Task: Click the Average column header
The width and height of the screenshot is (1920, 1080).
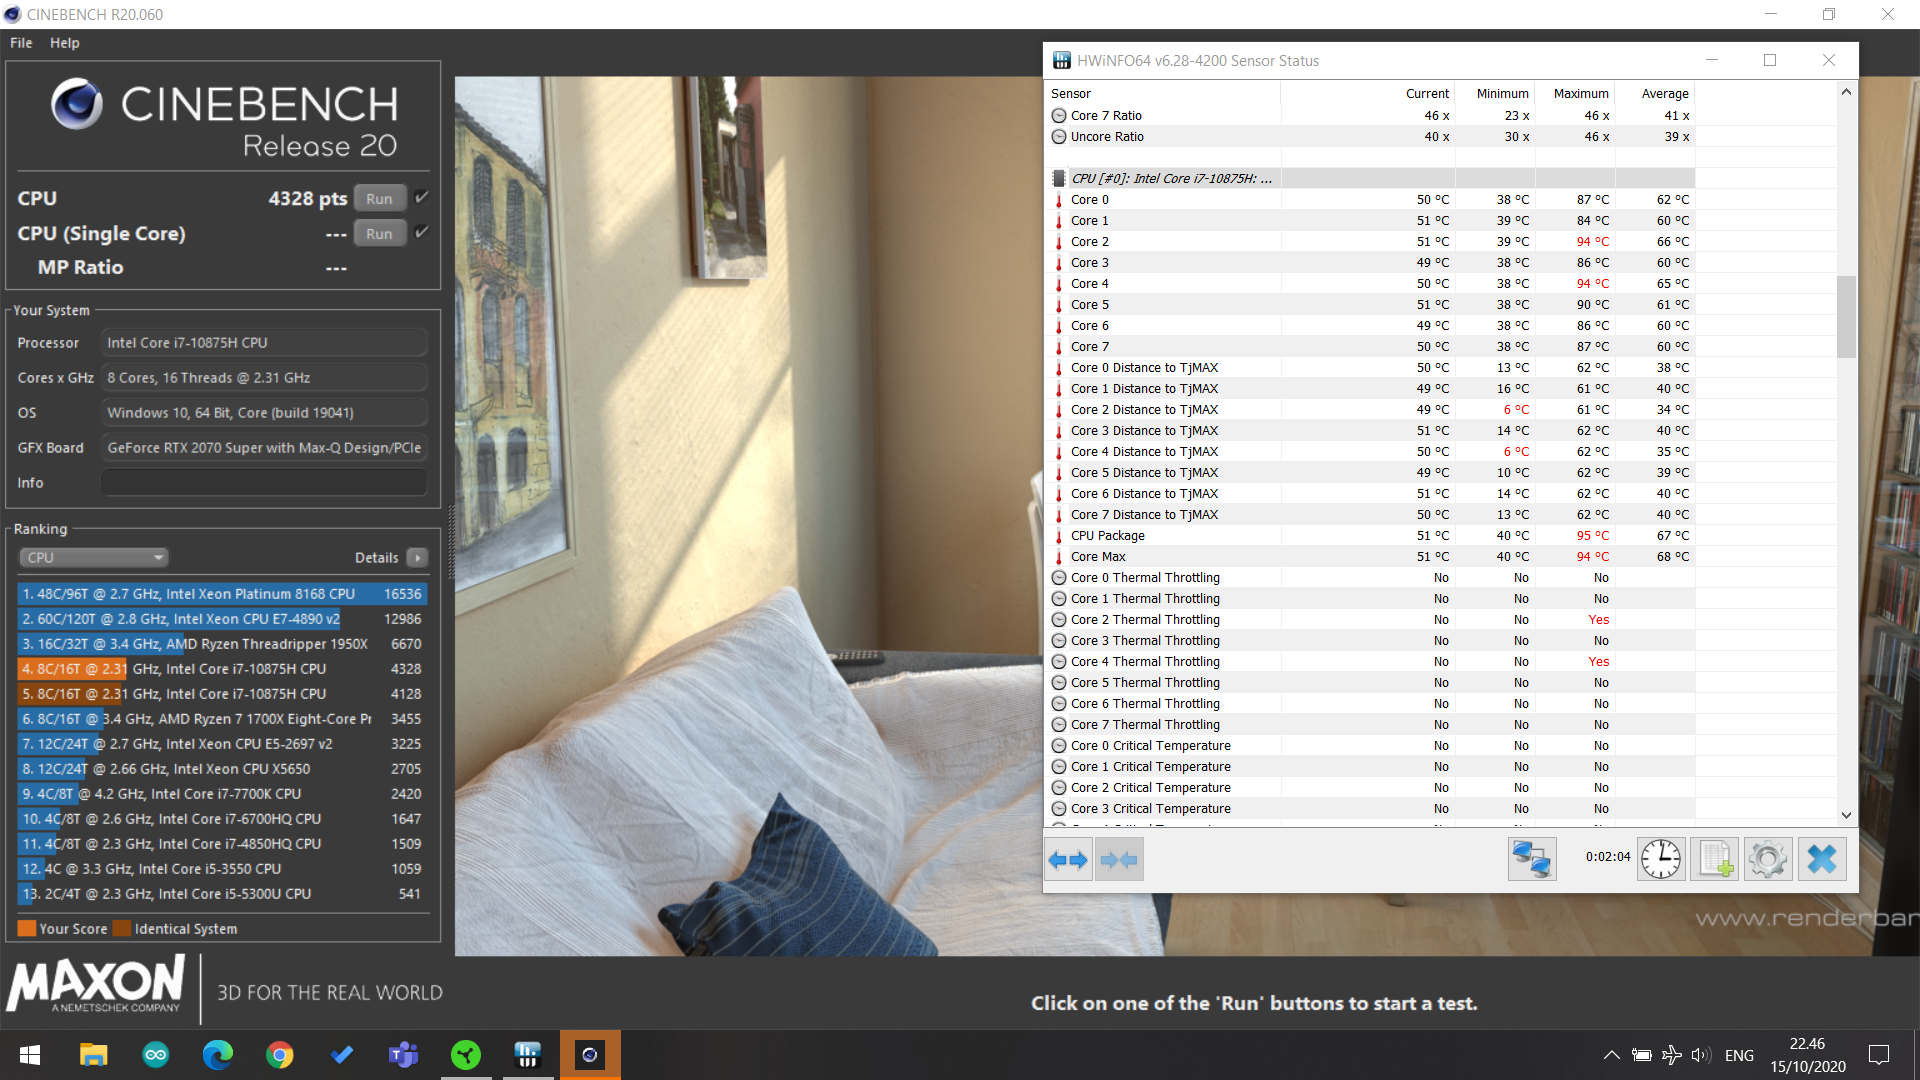Action: (1655, 93)
